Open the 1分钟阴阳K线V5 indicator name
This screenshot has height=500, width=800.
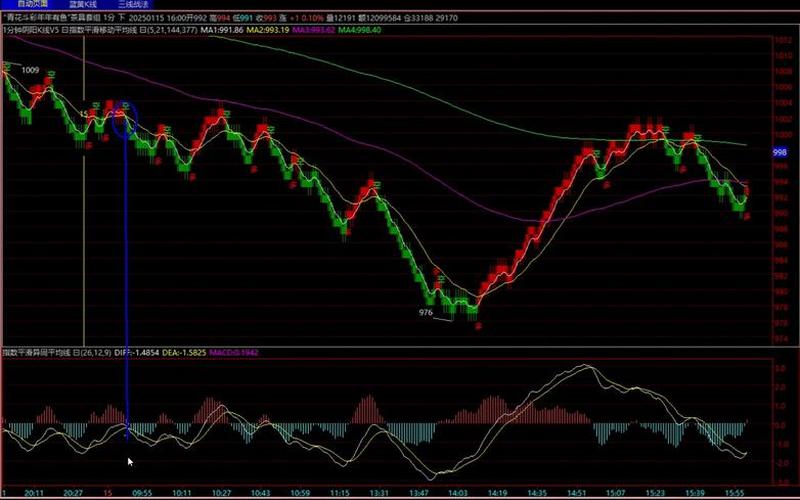click(31, 30)
